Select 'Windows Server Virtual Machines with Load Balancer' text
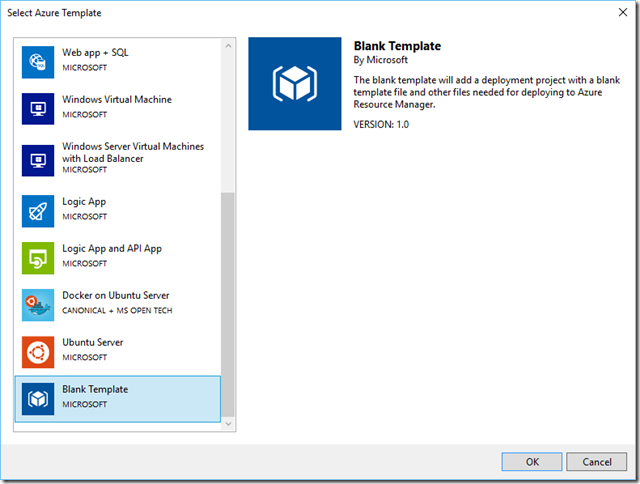The image size is (640, 484). tap(133, 152)
